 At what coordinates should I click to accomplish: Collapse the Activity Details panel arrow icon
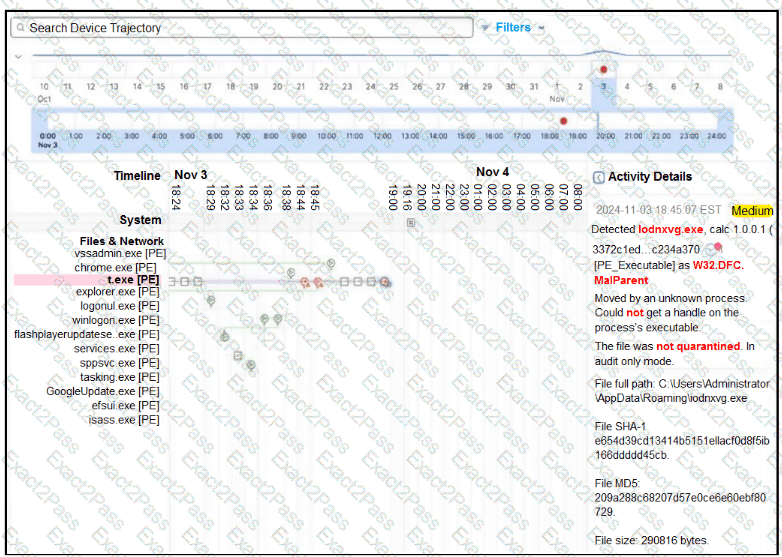[x=598, y=177]
